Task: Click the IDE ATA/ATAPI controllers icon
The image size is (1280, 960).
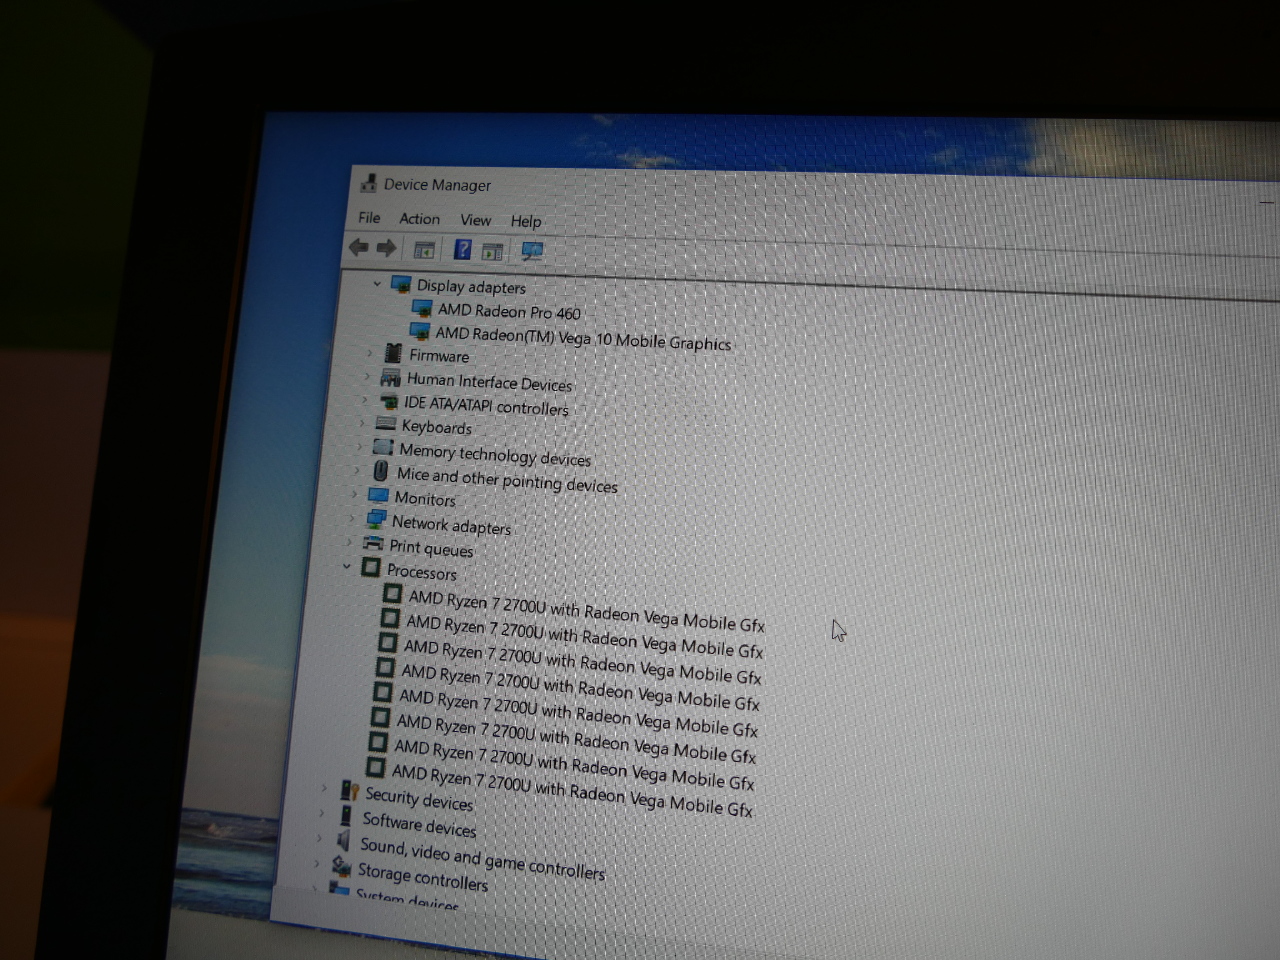Action: (388, 402)
